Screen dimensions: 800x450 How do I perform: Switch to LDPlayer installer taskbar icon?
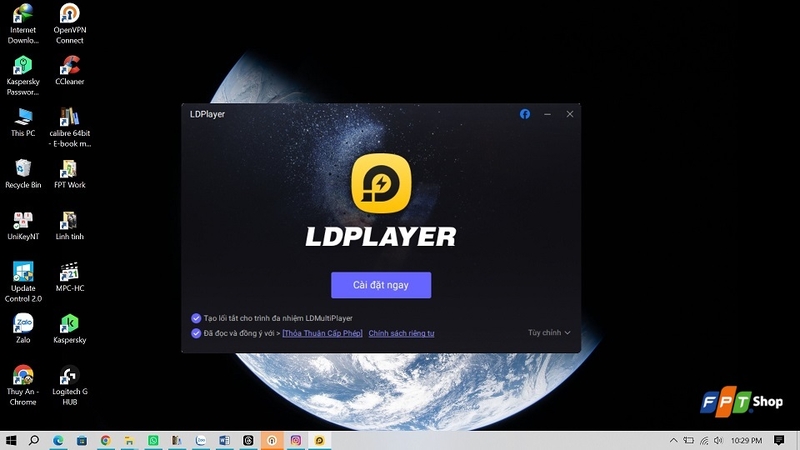319,440
